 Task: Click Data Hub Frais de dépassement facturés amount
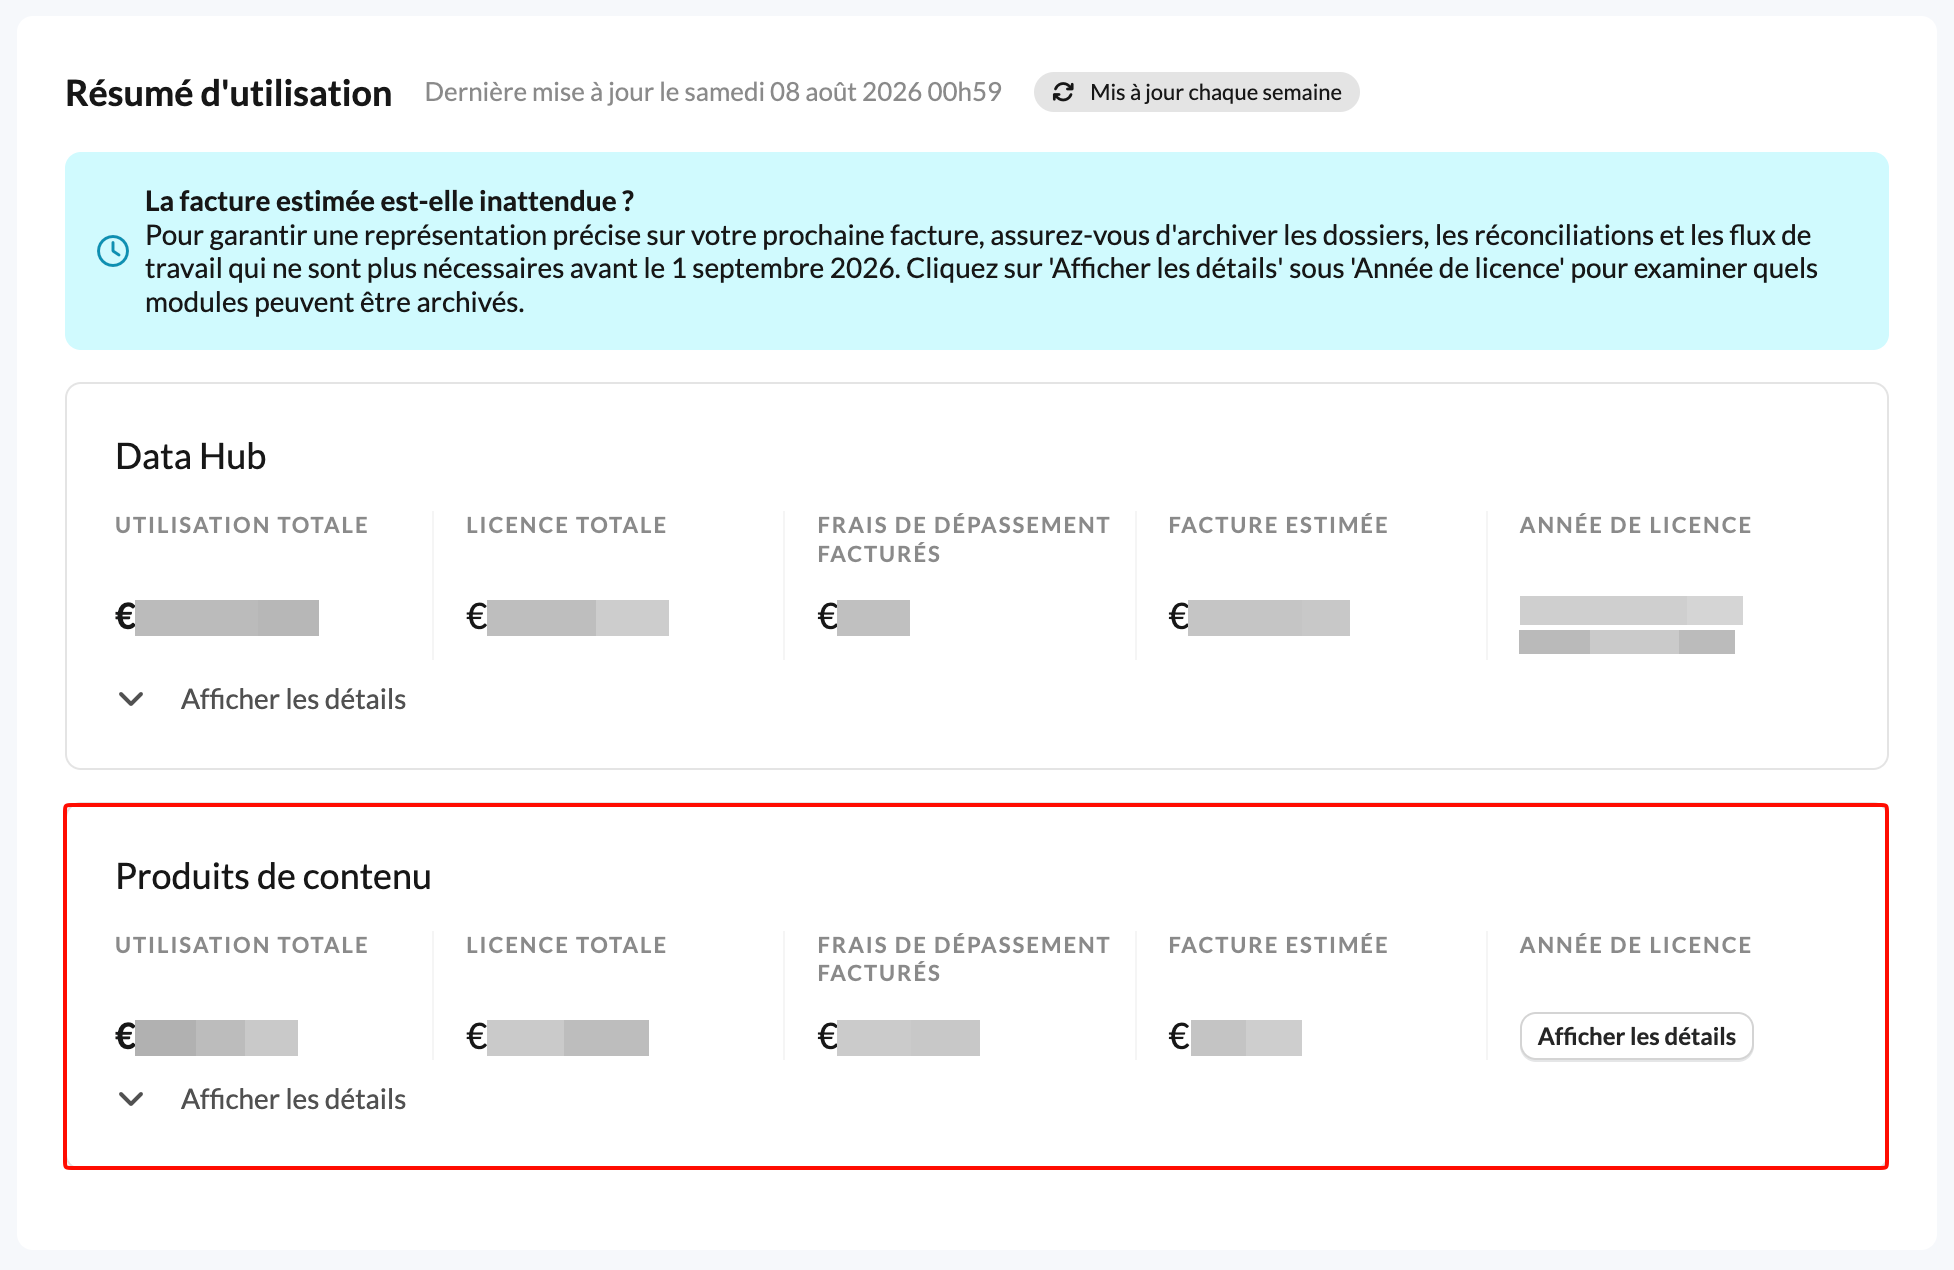tap(863, 617)
